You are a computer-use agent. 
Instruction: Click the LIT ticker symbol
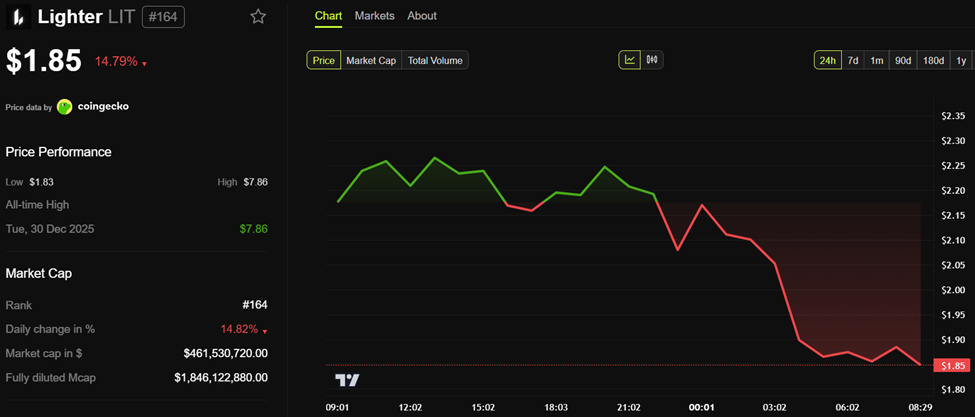[121, 17]
